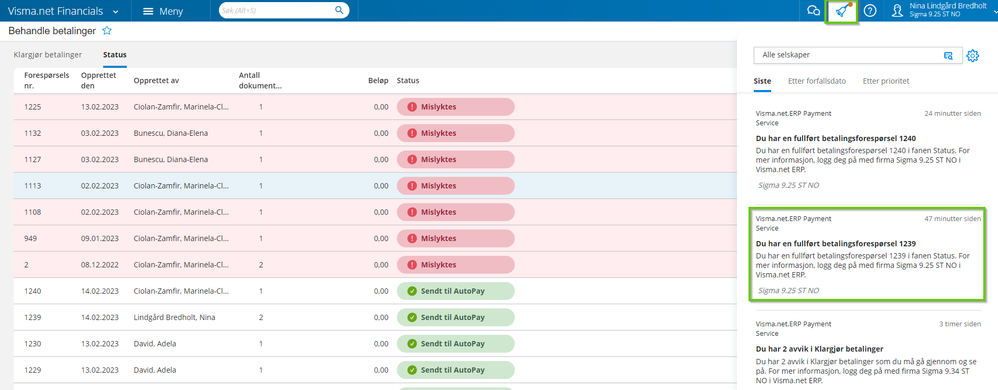
Task: Click Mislyktes status badge for request 1113
Action: pyautogui.click(x=456, y=186)
